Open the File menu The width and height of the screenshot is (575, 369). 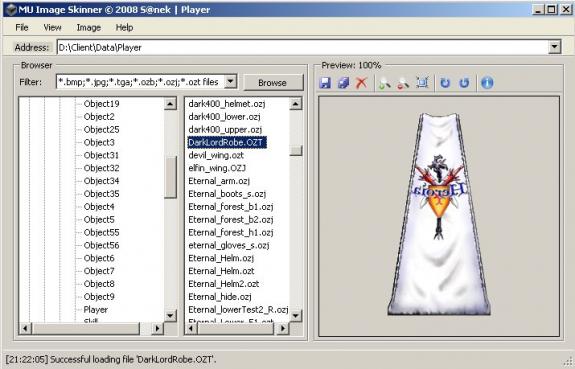click(22, 28)
